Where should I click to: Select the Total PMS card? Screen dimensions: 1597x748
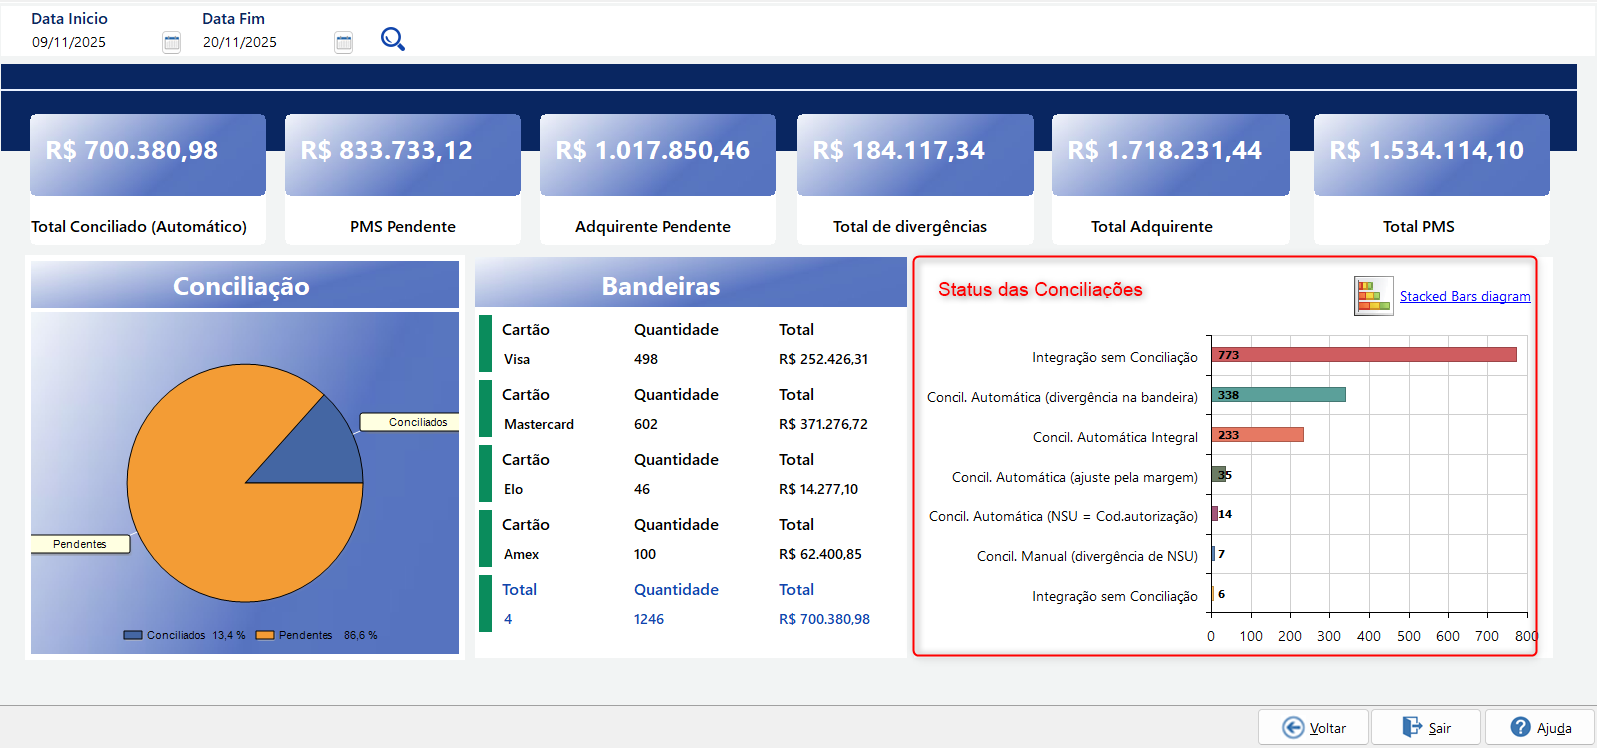click(x=1432, y=179)
